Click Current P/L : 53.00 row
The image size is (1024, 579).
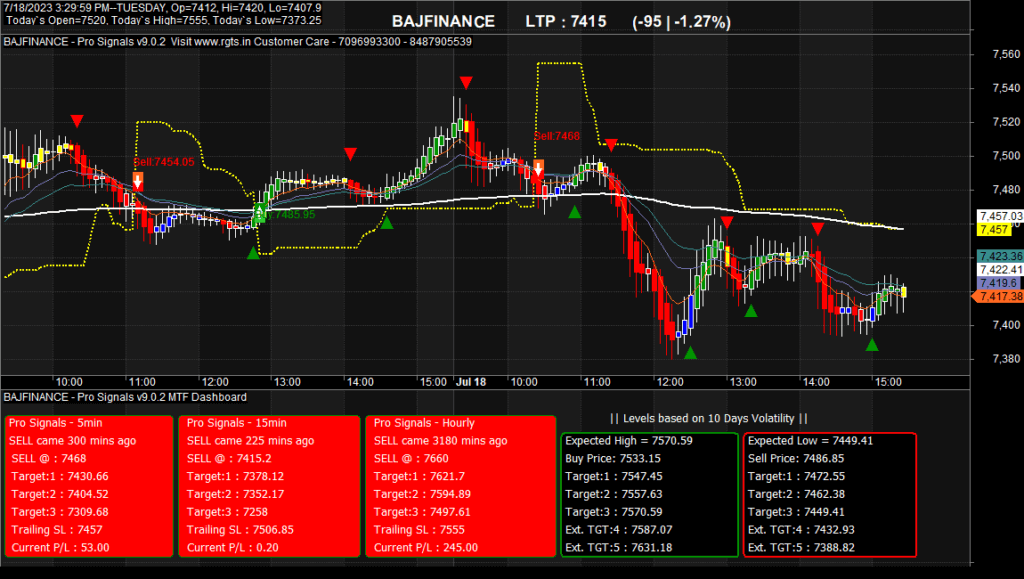click(x=60, y=548)
